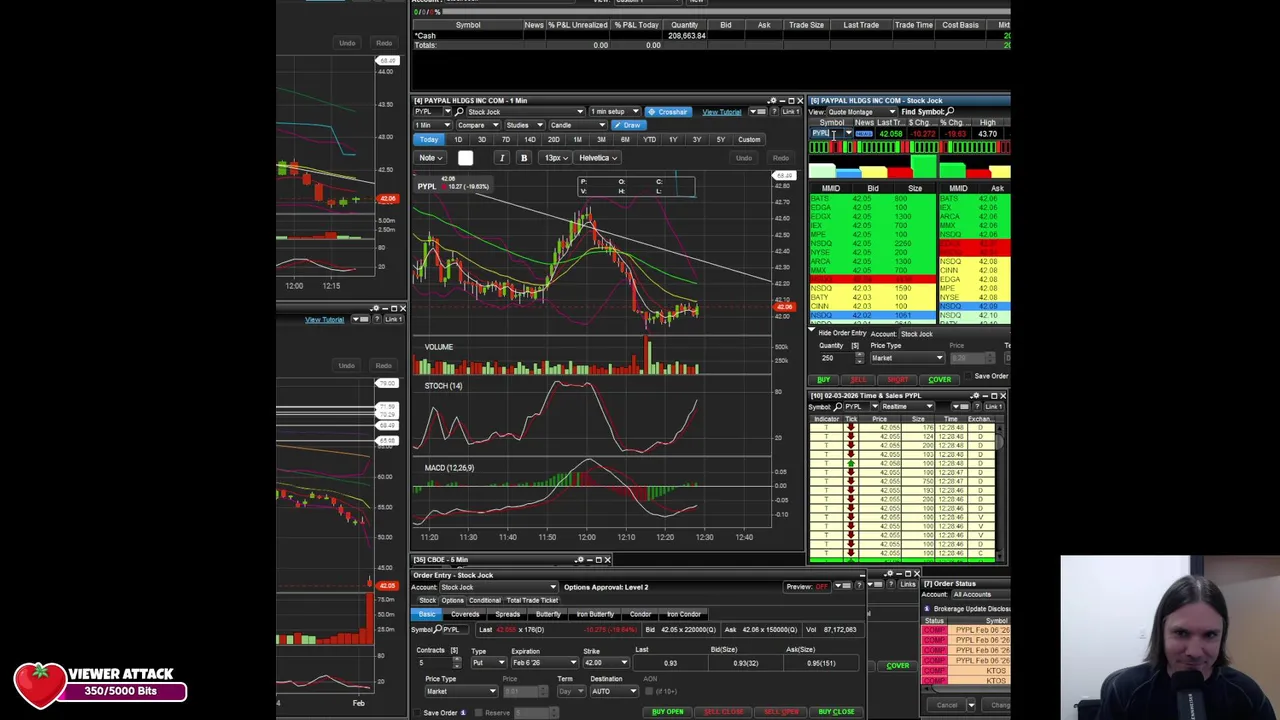Select the Today time range tab
This screenshot has width=1280, height=720.
(x=429, y=139)
